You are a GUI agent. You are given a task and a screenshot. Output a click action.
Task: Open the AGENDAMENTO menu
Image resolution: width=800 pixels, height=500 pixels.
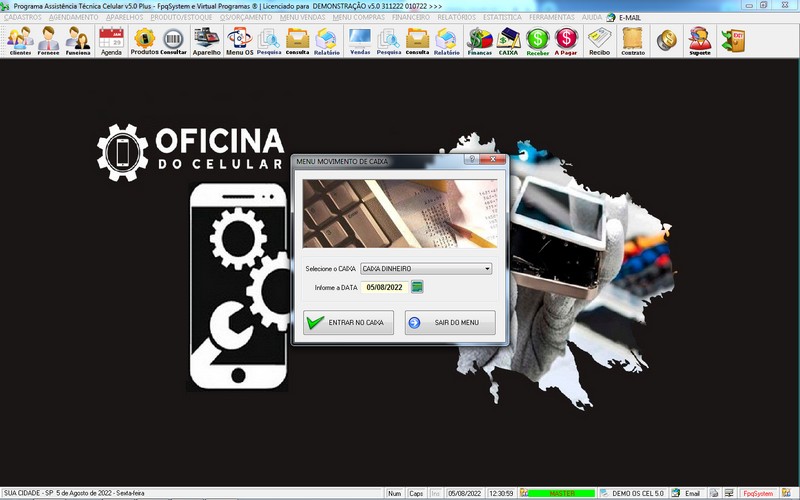click(x=74, y=17)
